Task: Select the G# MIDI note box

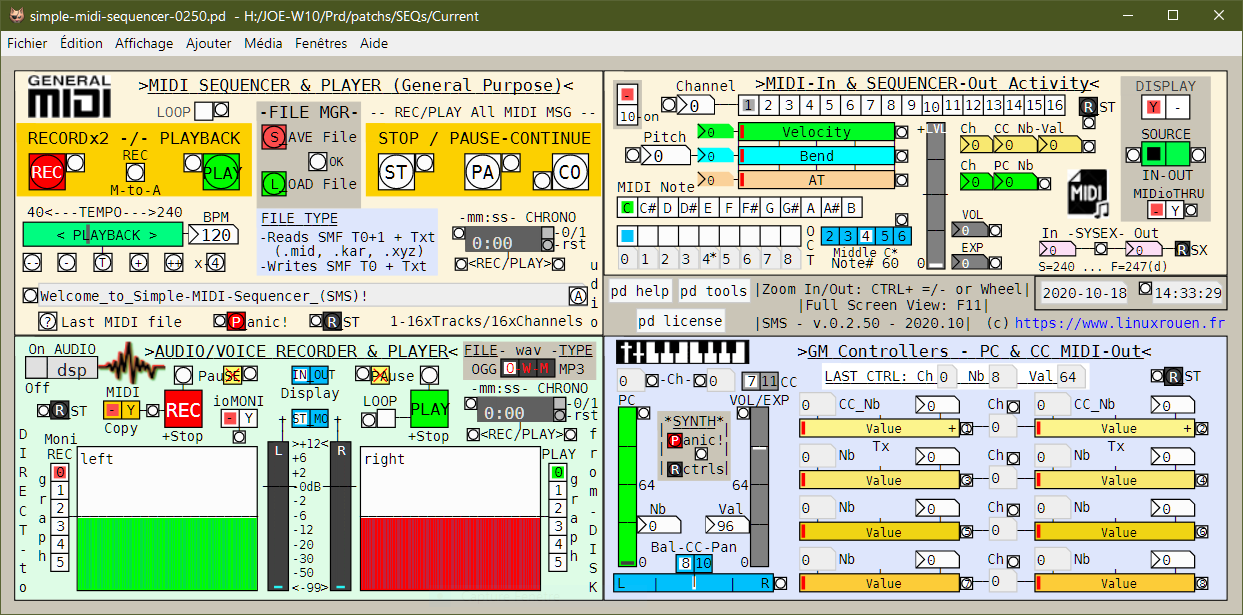Action: click(x=791, y=208)
